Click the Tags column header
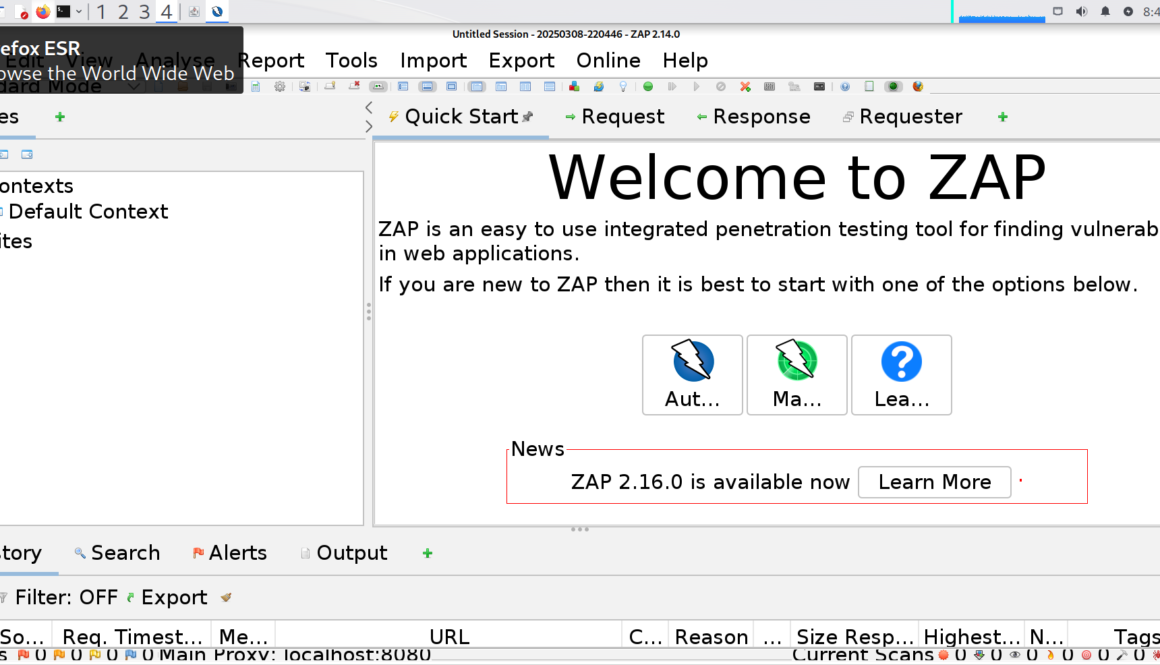This screenshot has width=1160, height=665. tap(1113, 637)
